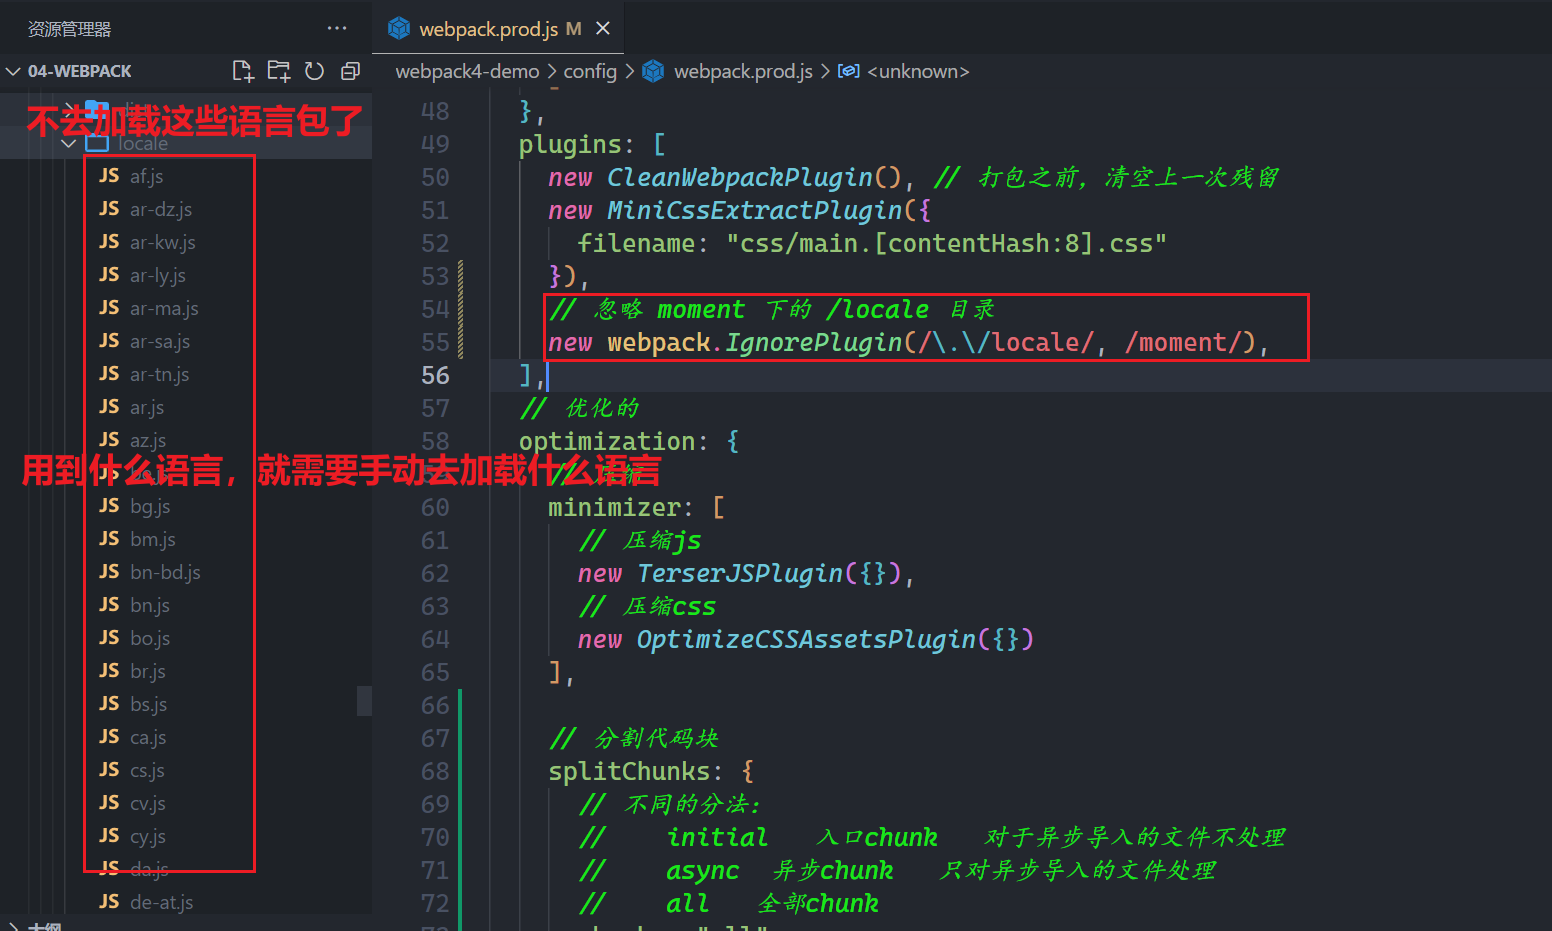Click the JS icon beside cy.js

click(x=109, y=836)
